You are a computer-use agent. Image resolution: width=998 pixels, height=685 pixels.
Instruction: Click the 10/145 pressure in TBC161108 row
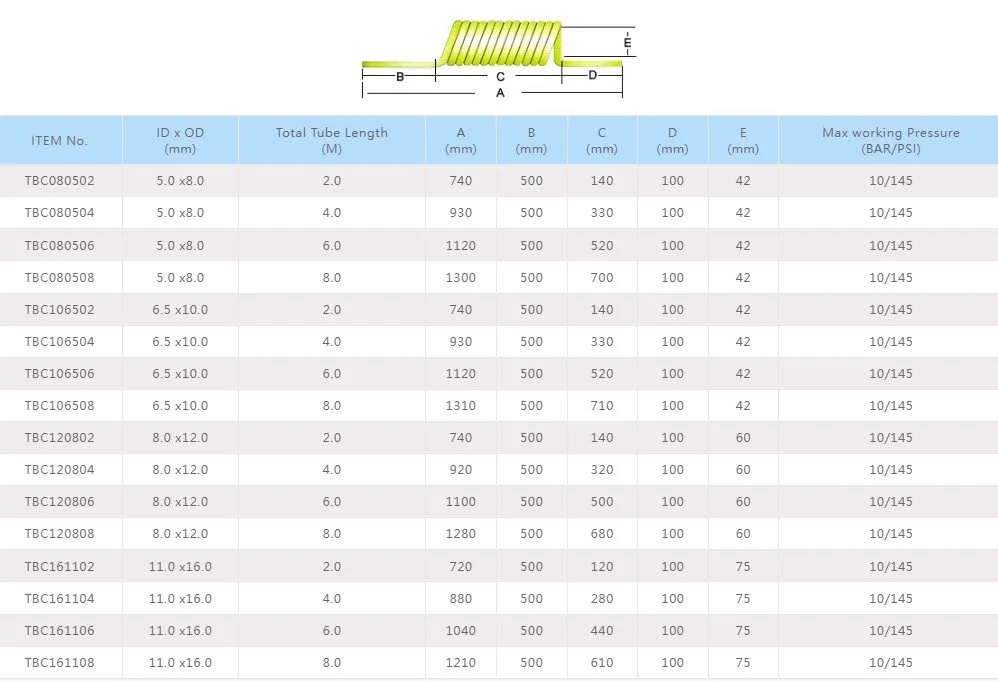click(x=890, y=662)
